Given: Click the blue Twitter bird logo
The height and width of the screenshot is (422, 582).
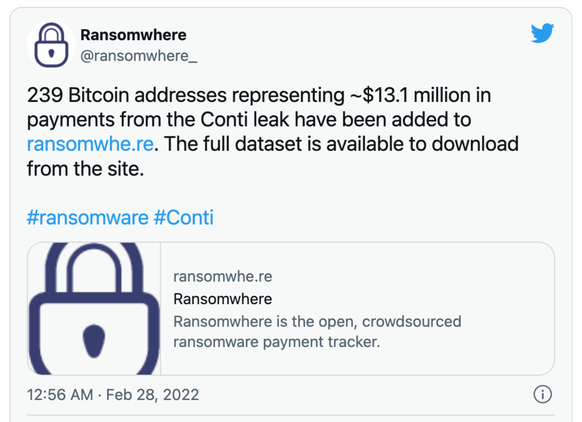Looking at the screenshot, I should click(542, 33).
